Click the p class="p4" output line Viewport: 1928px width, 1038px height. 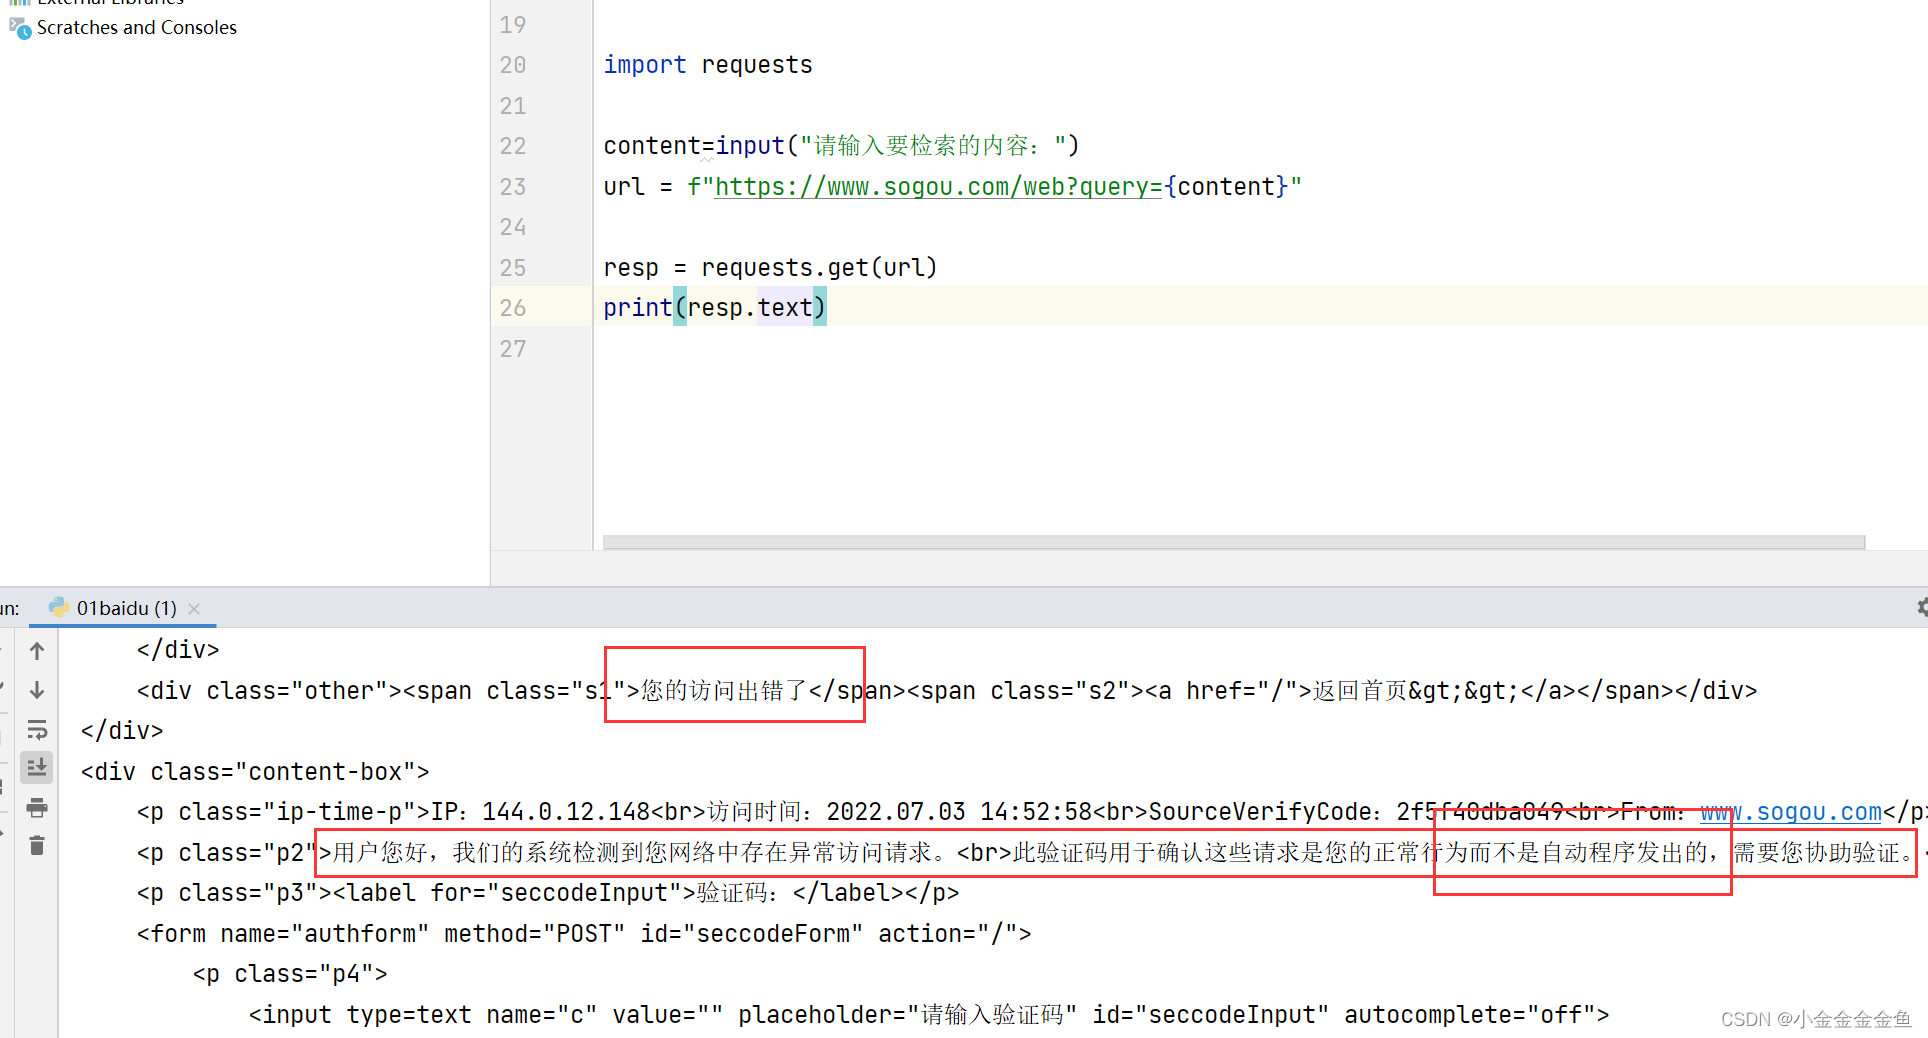[290, 974]
